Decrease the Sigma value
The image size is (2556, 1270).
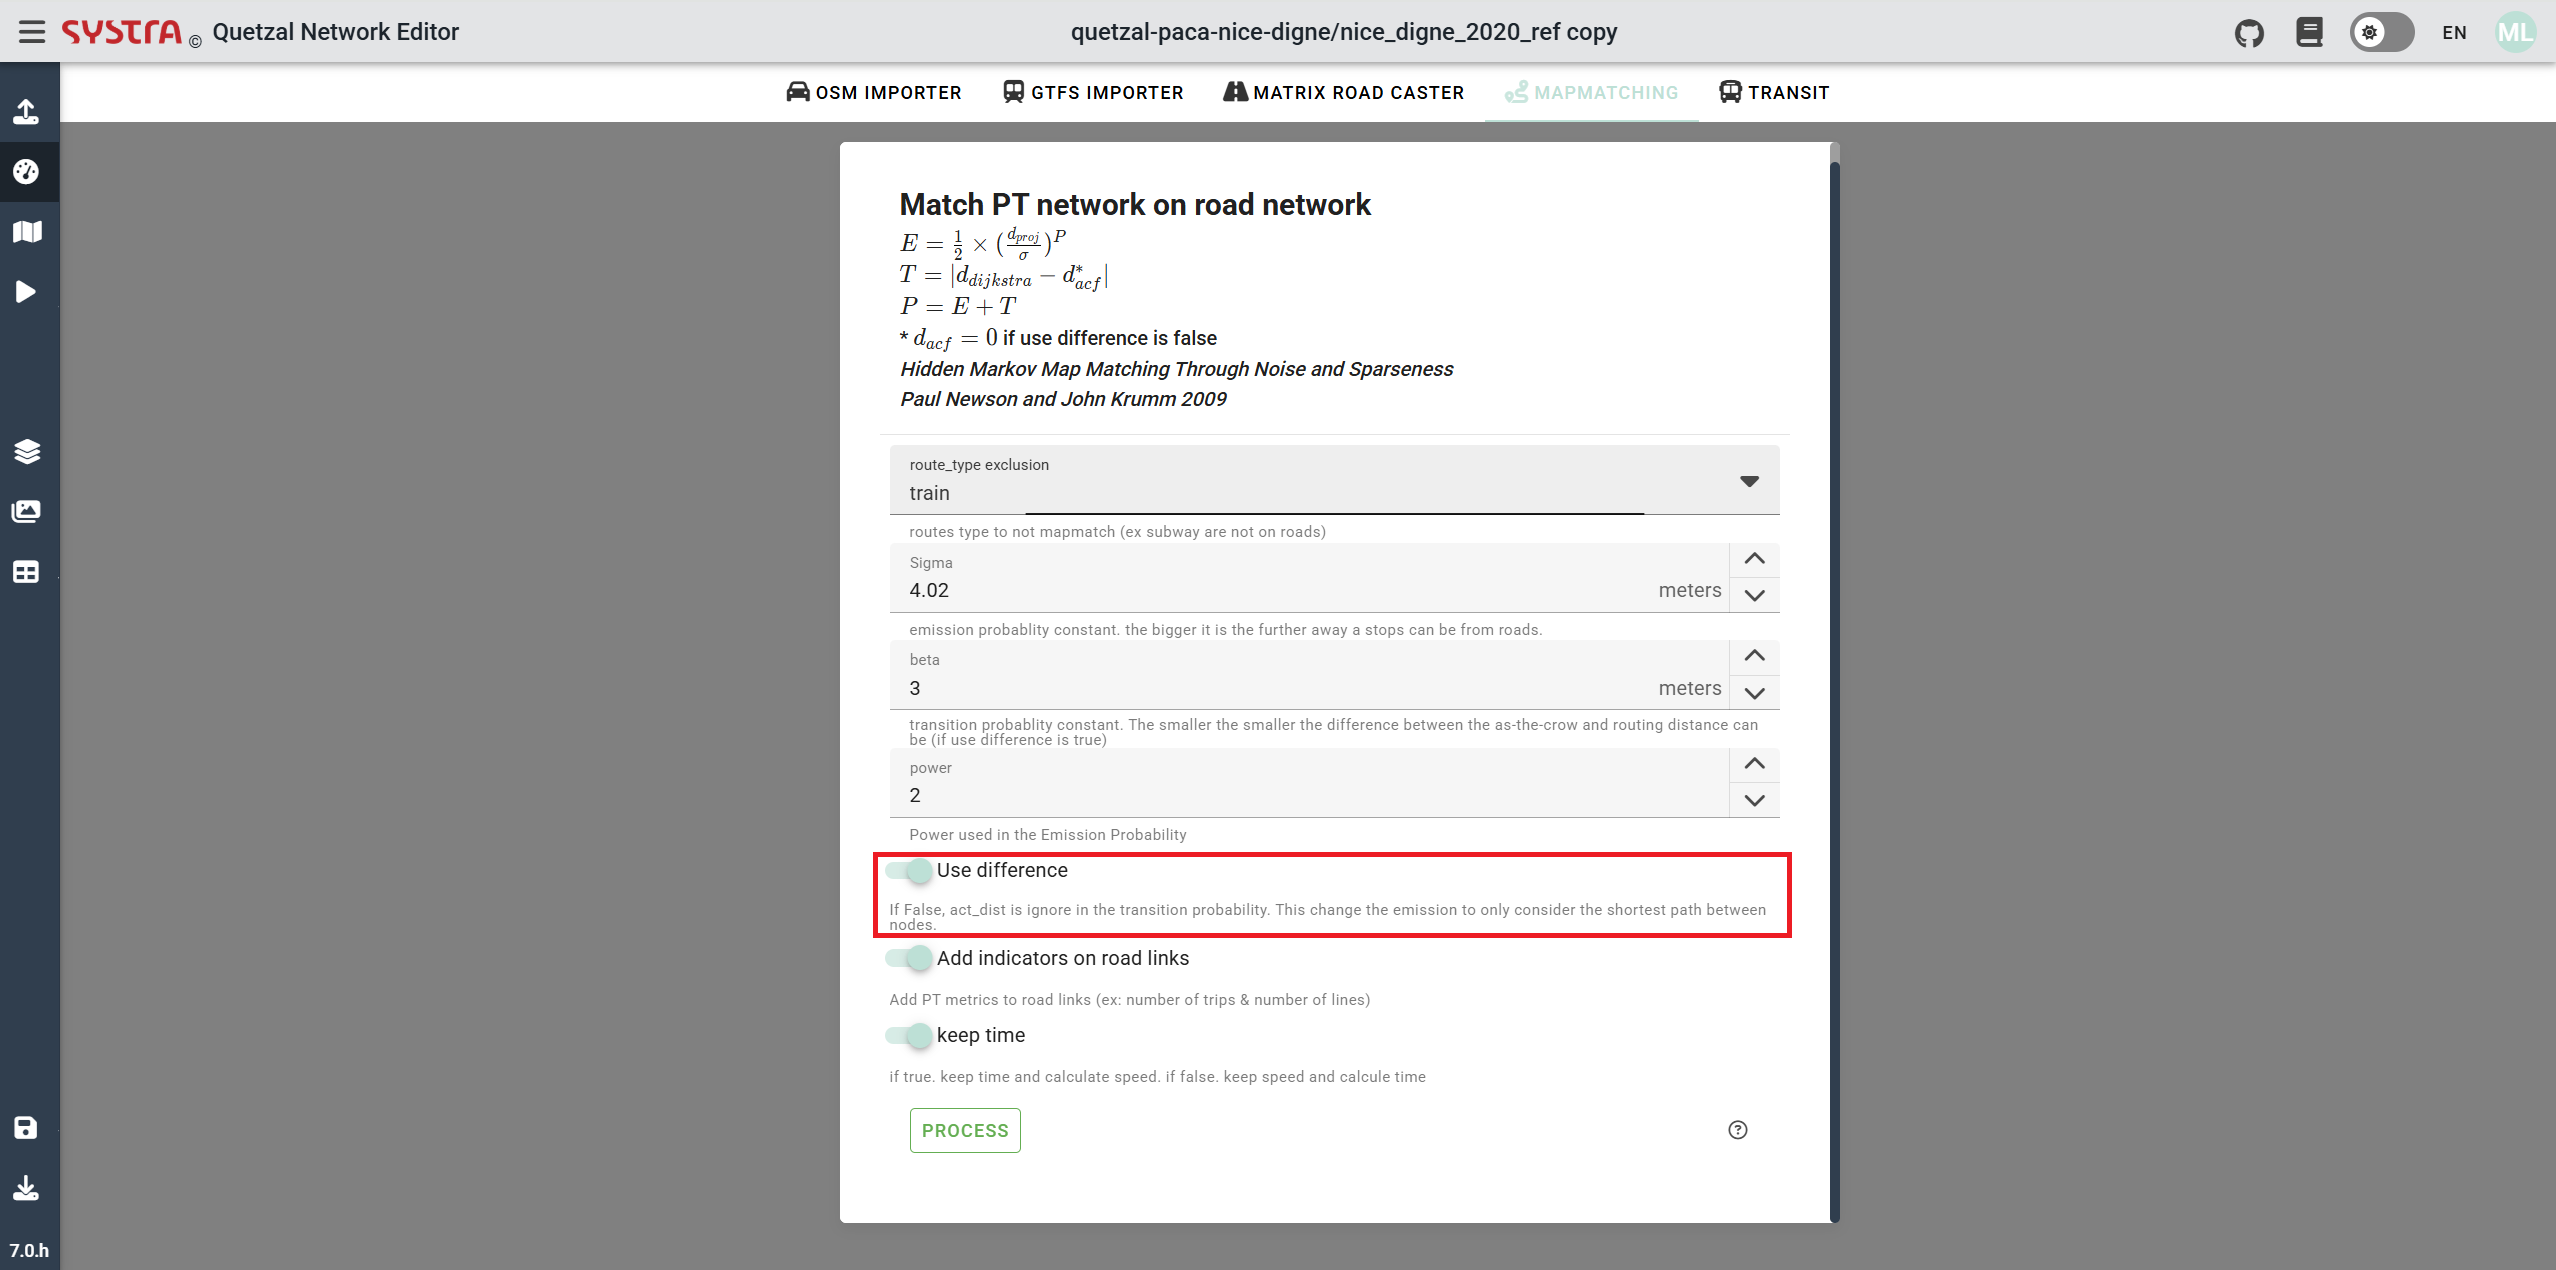click(x=1755, y=595)
